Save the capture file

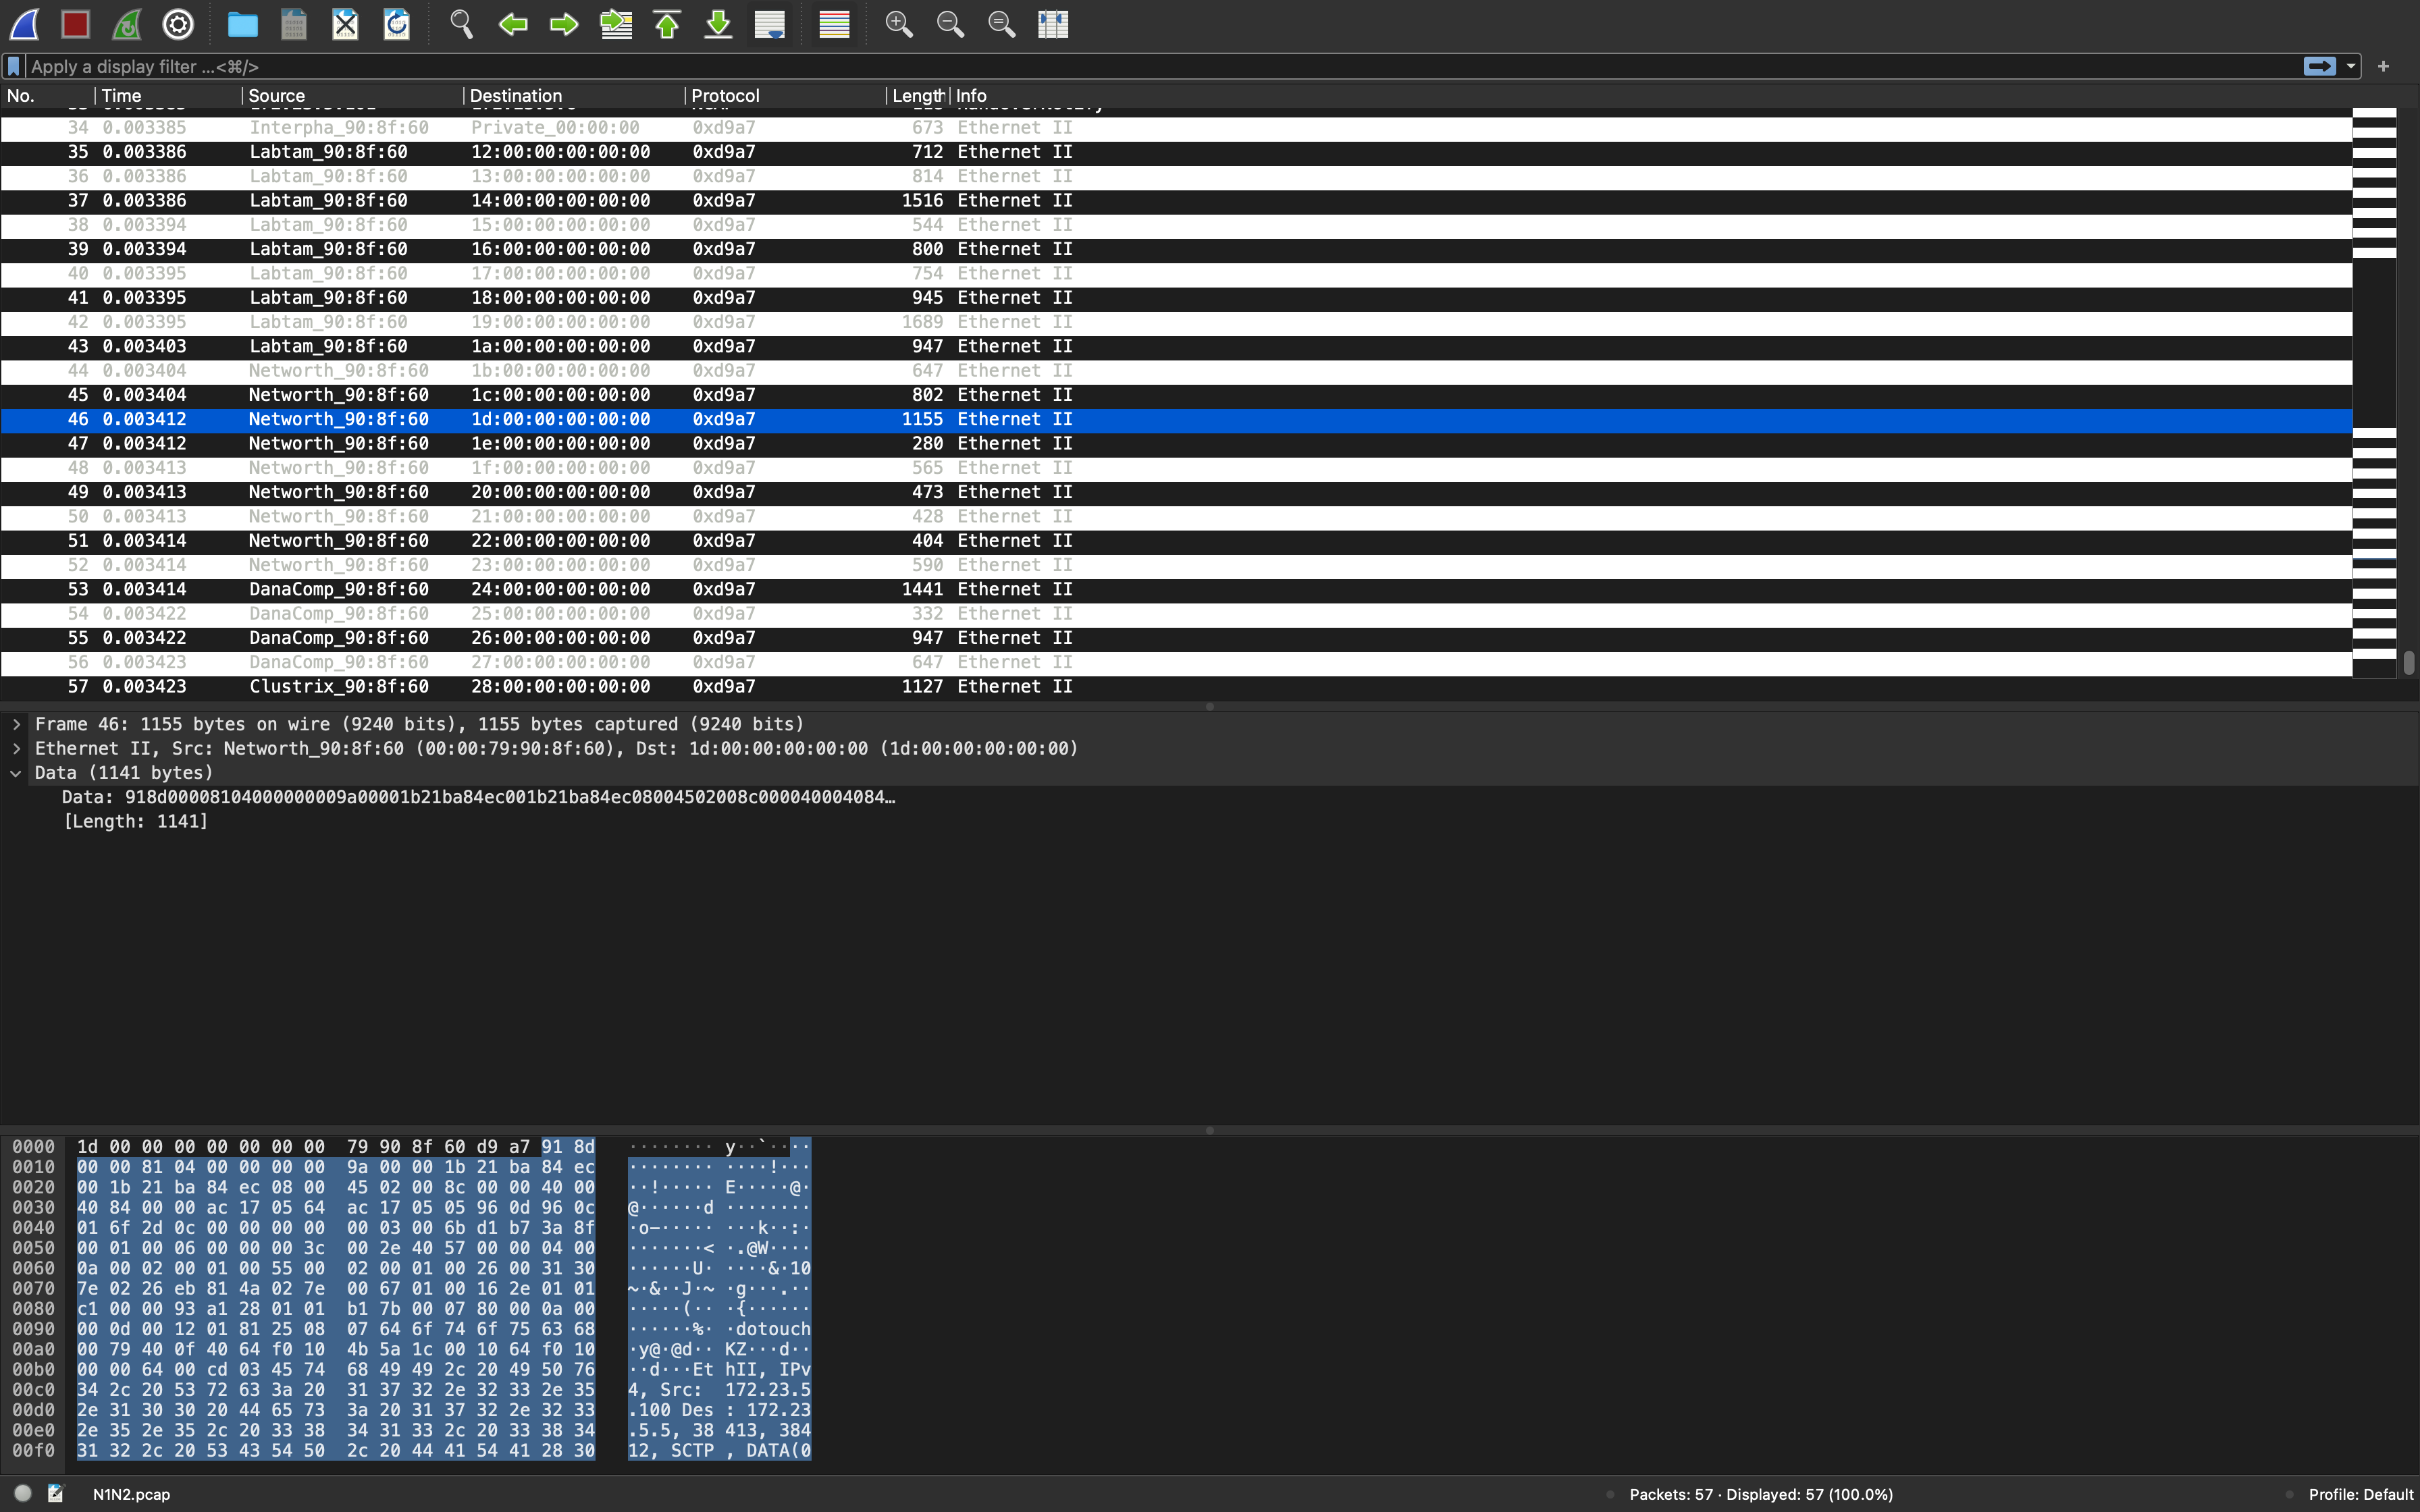coord(293,24)
